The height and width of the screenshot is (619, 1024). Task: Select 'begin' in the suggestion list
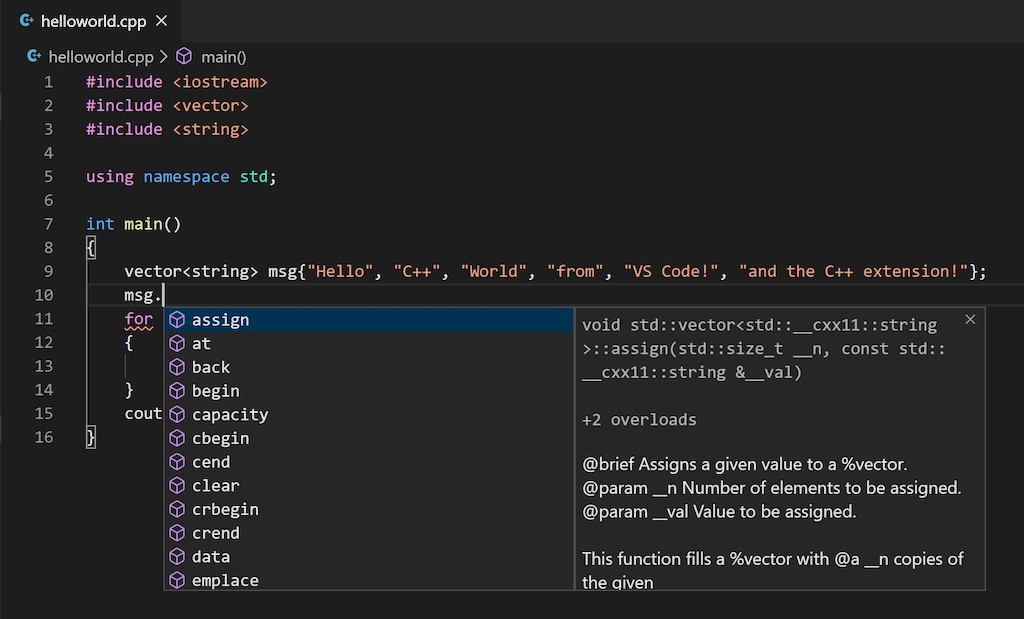215,391
